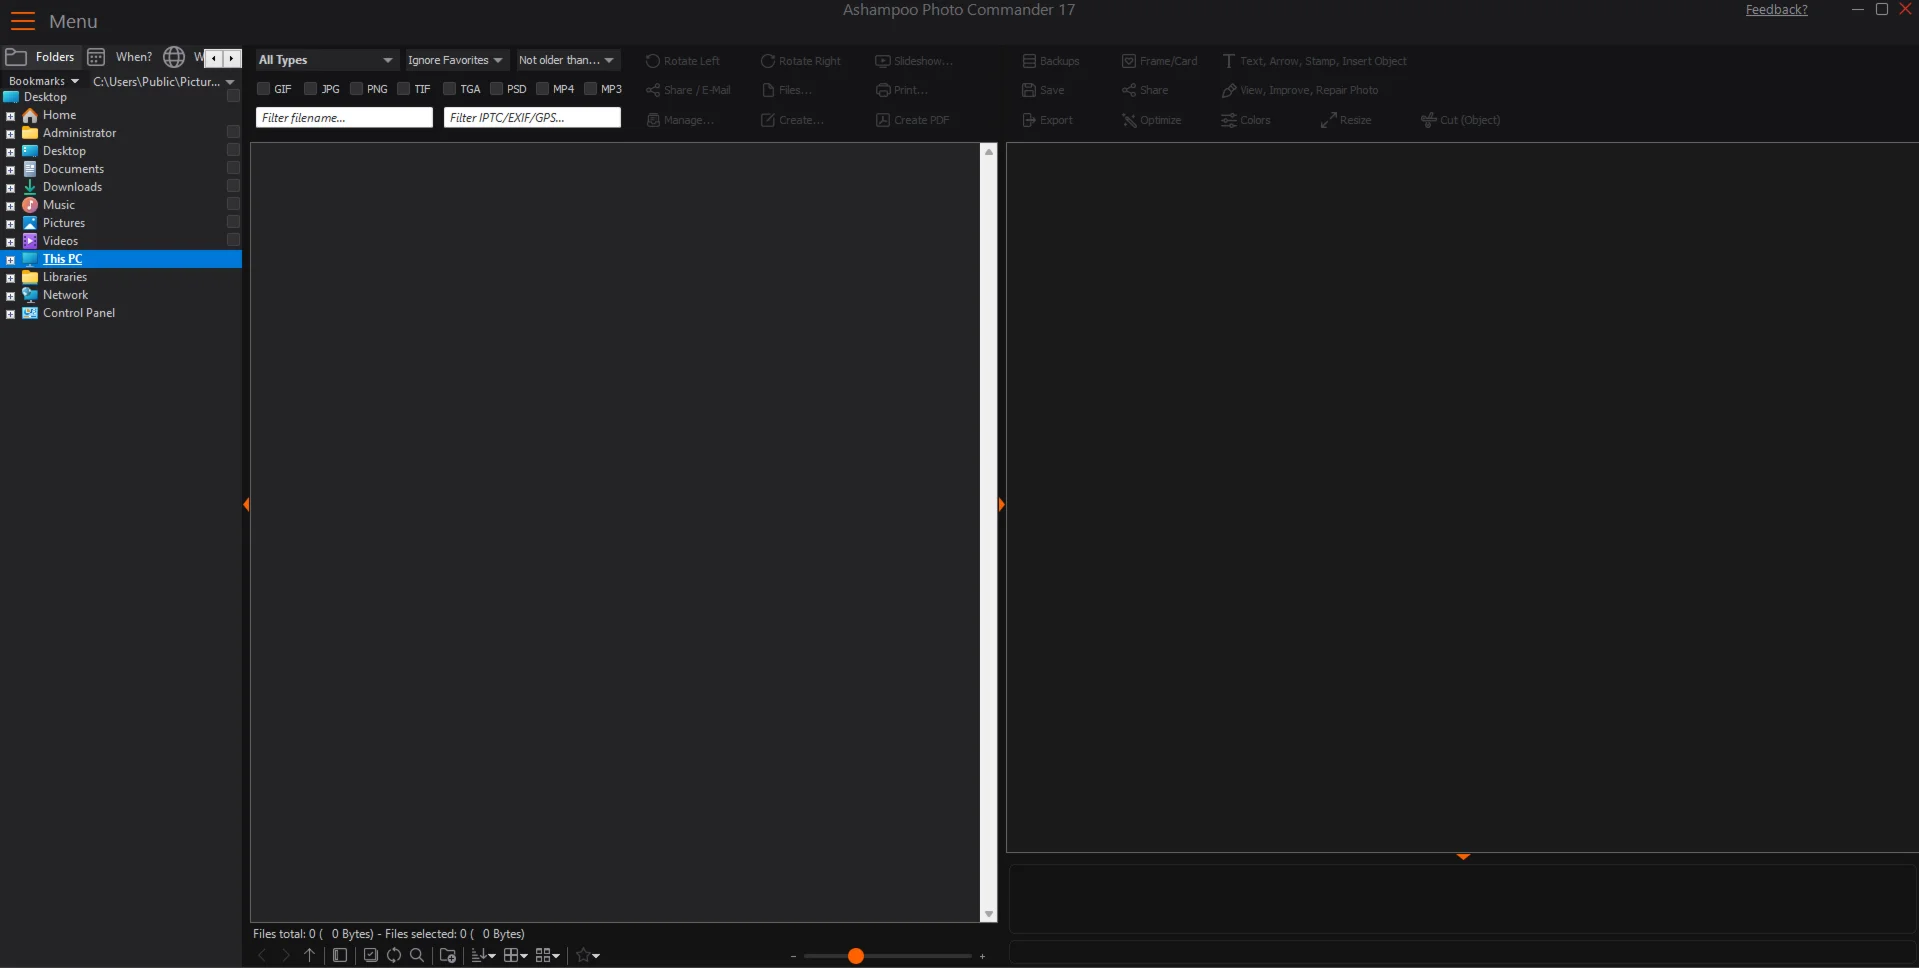Choose Create PDF tool
1919x968 pixels.
click(x=912, y=120)
